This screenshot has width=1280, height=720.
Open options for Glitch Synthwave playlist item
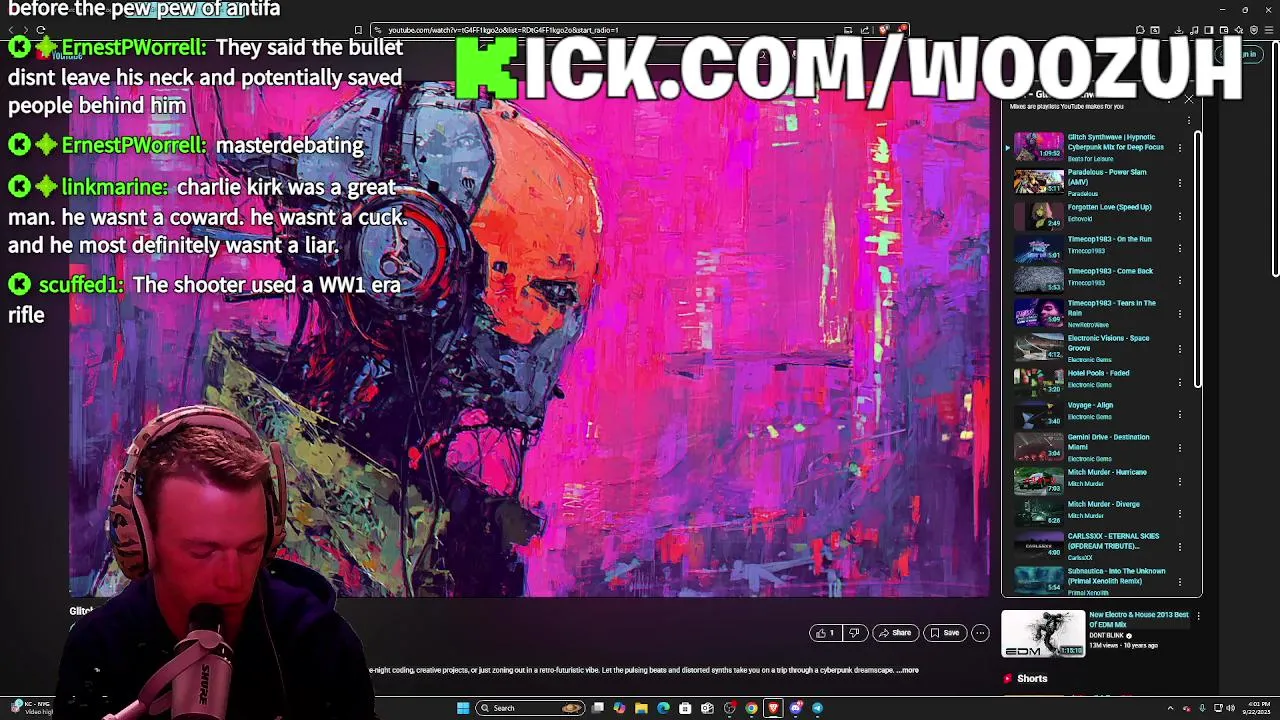tap(1180, 148)
